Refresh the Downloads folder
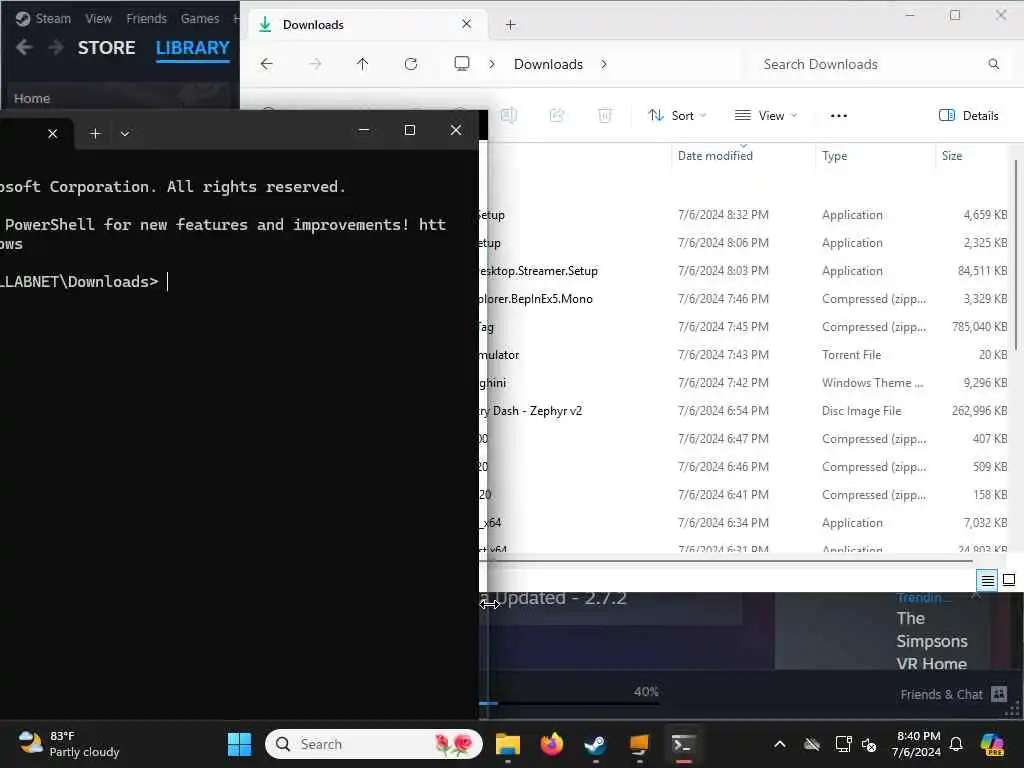 [x=411, y=64]
